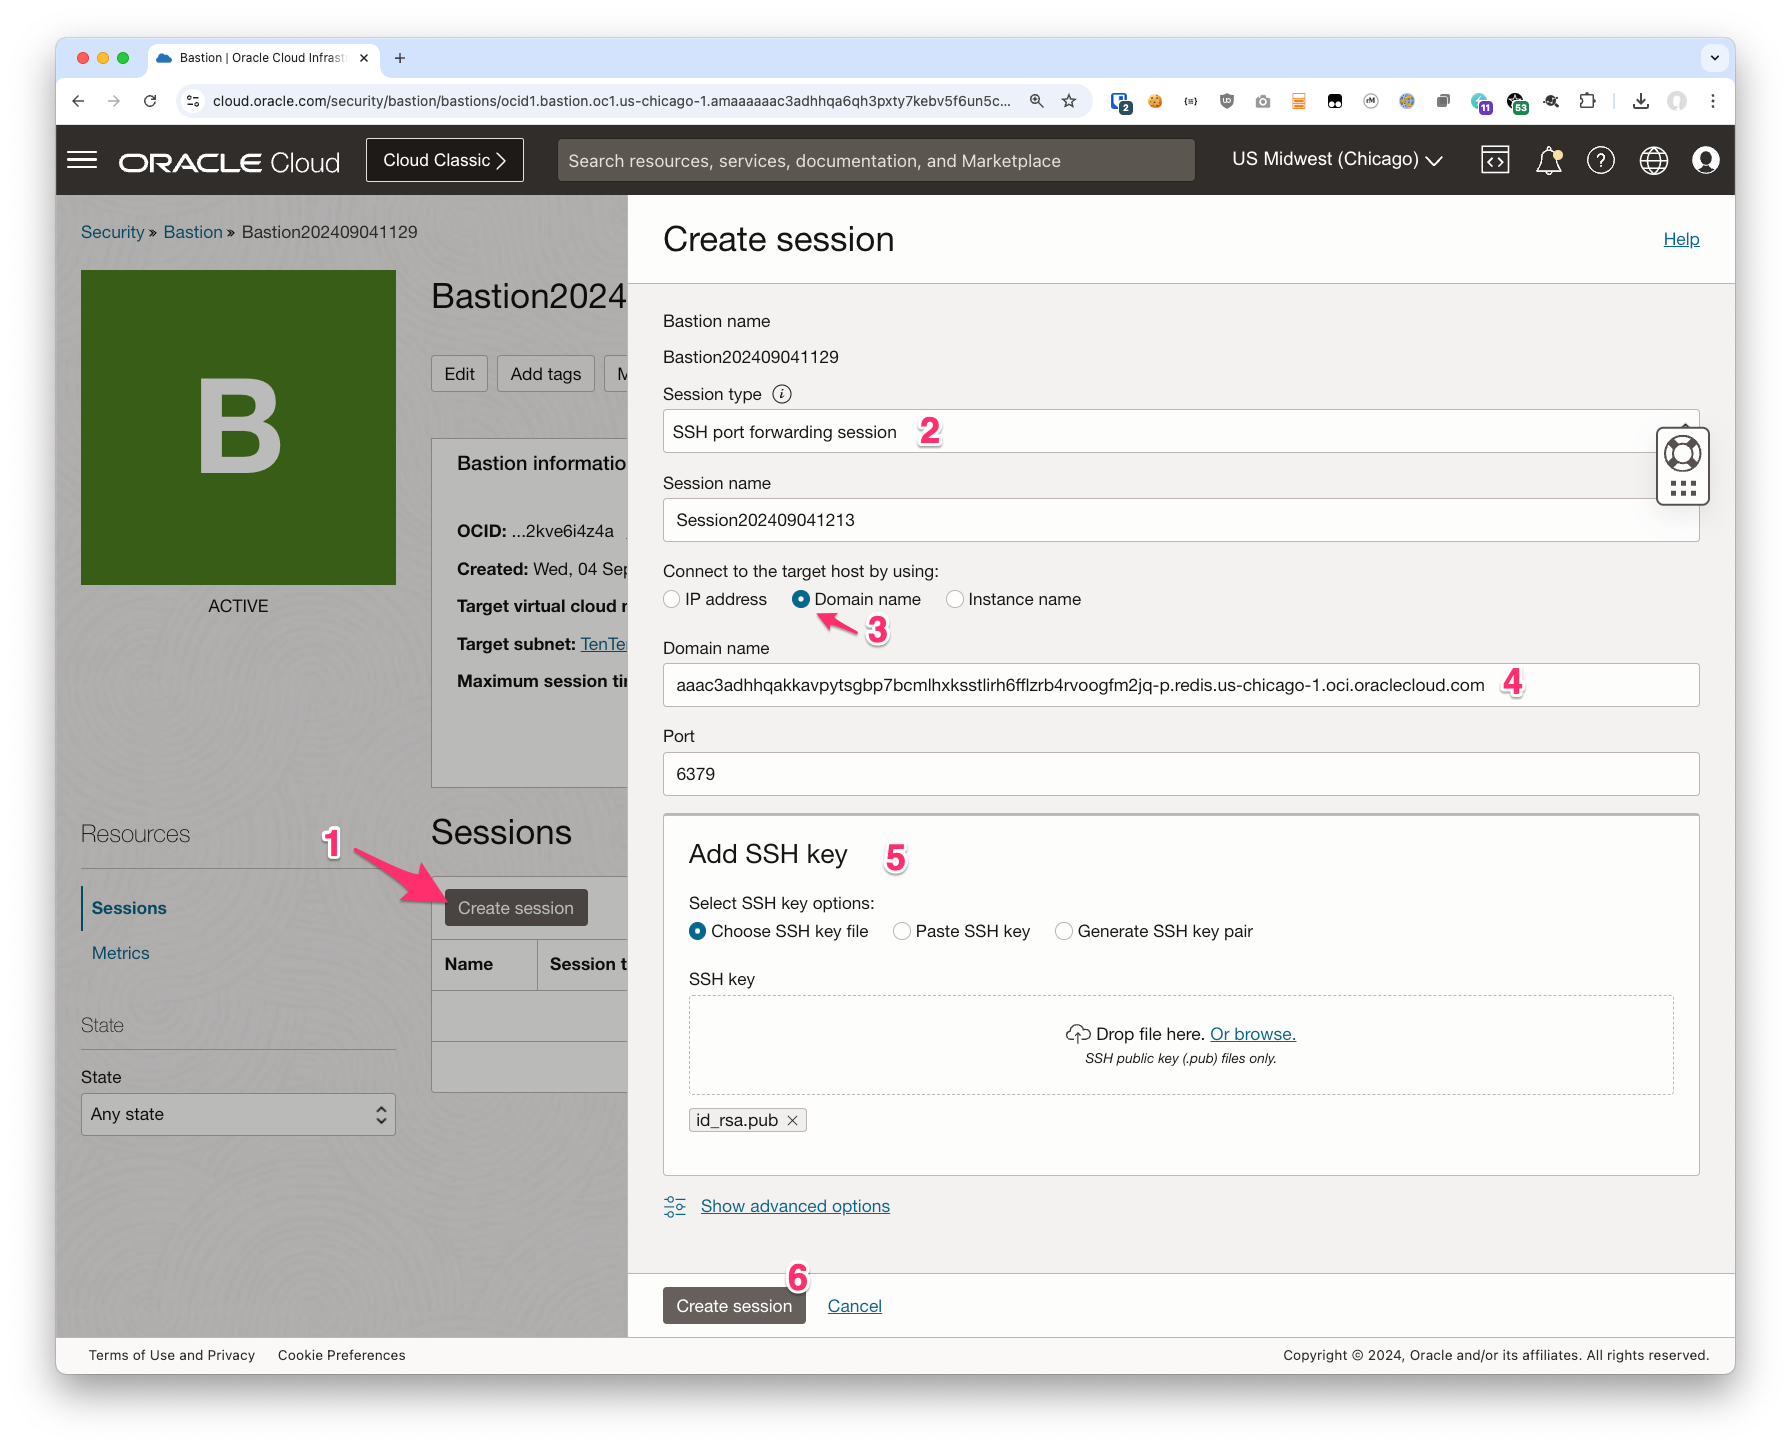Select the Paste SSH key option
This screenshot has width=1791, height=1448.
902,931
